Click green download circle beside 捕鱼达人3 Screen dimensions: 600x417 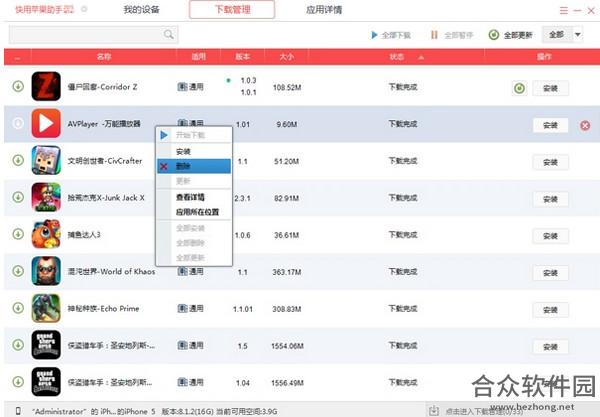(18, 234)
